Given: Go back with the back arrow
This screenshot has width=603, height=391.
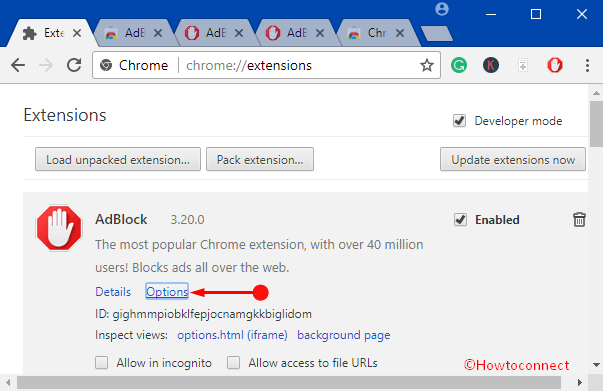Looking at the screenshot, I should coord(18,65).
